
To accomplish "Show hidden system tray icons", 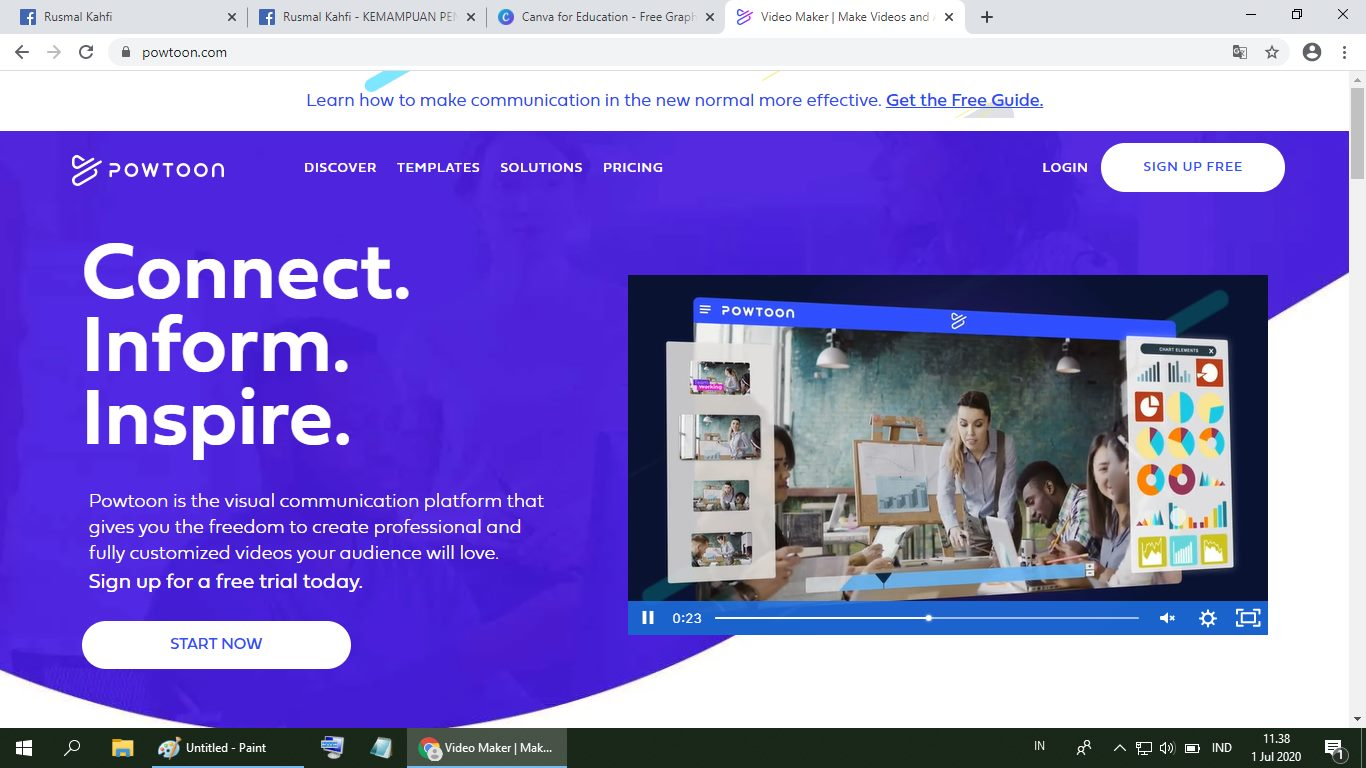I will tap(1120, 747).
